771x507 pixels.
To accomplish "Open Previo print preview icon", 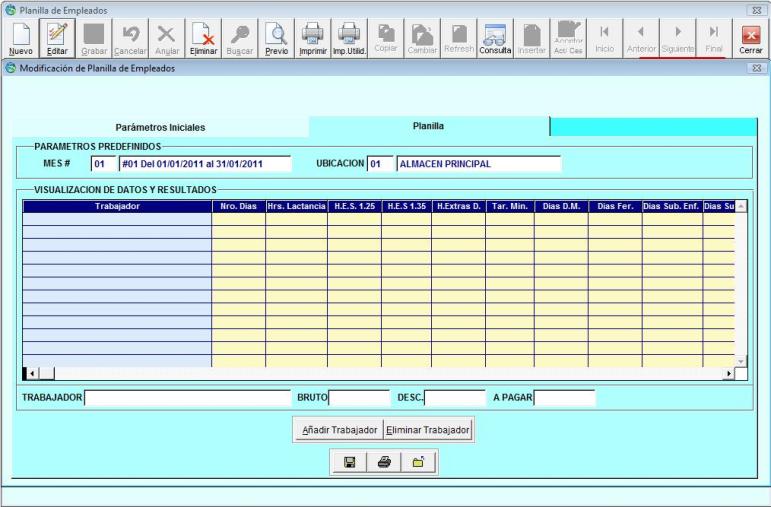I will coord(276,39).
